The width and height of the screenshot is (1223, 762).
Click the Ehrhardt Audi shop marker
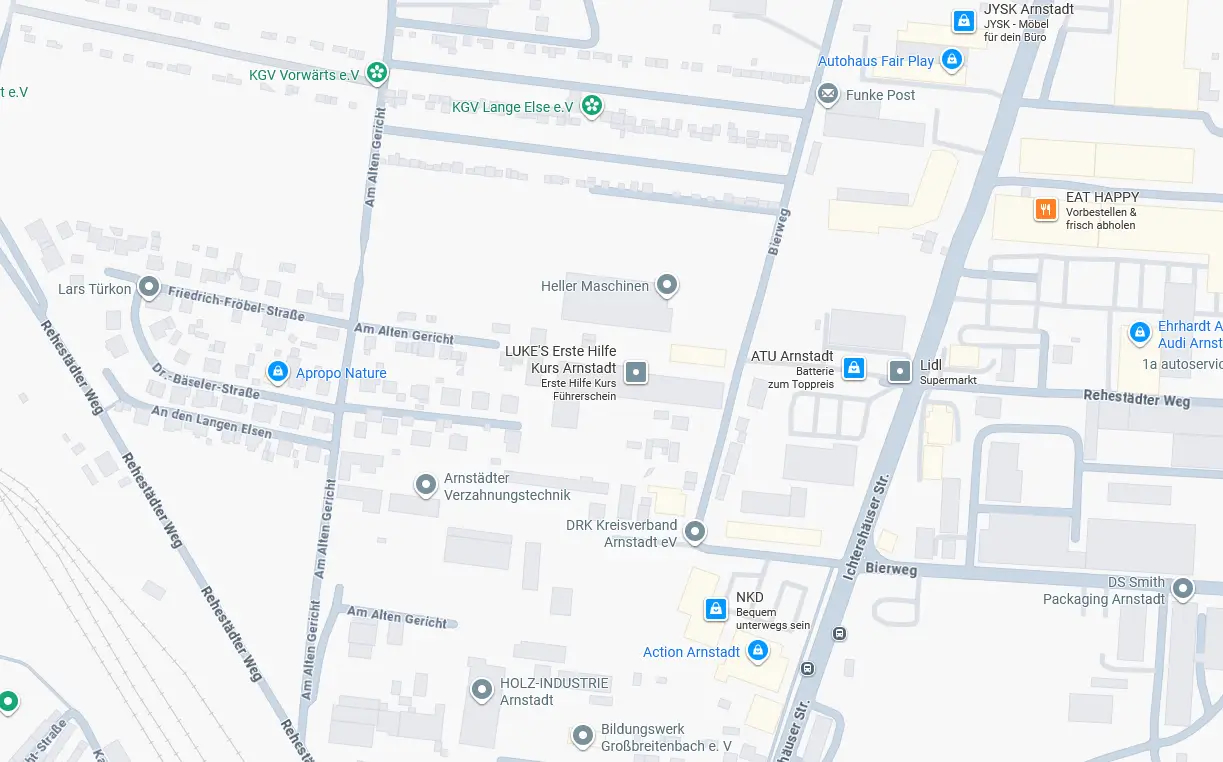pos(1139,332)
